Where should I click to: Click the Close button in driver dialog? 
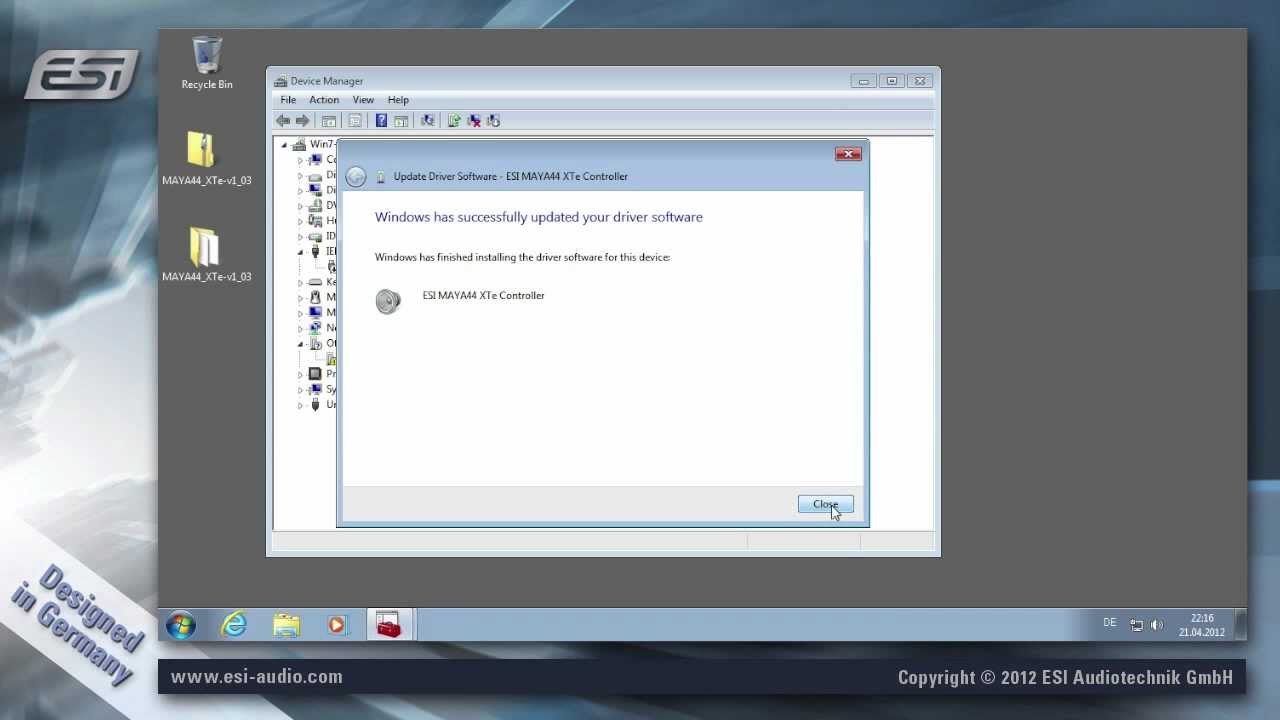825,504
